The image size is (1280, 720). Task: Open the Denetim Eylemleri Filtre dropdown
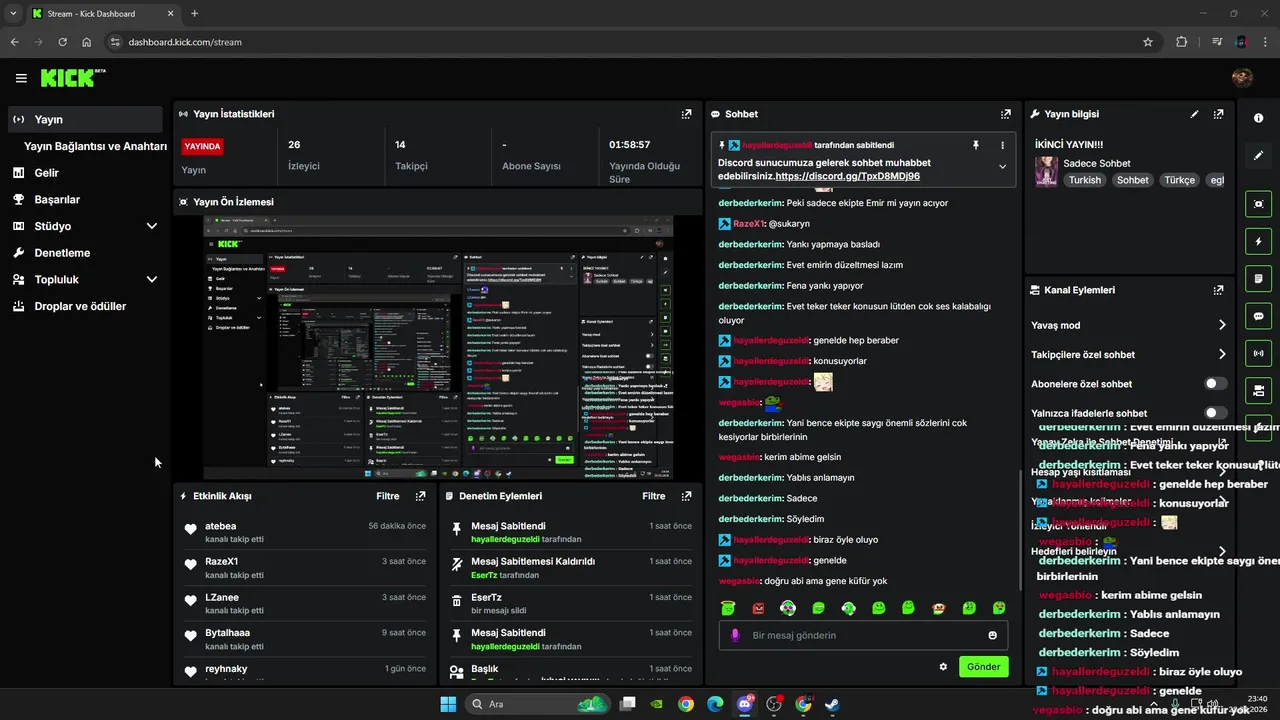click(x=654, y=496)
